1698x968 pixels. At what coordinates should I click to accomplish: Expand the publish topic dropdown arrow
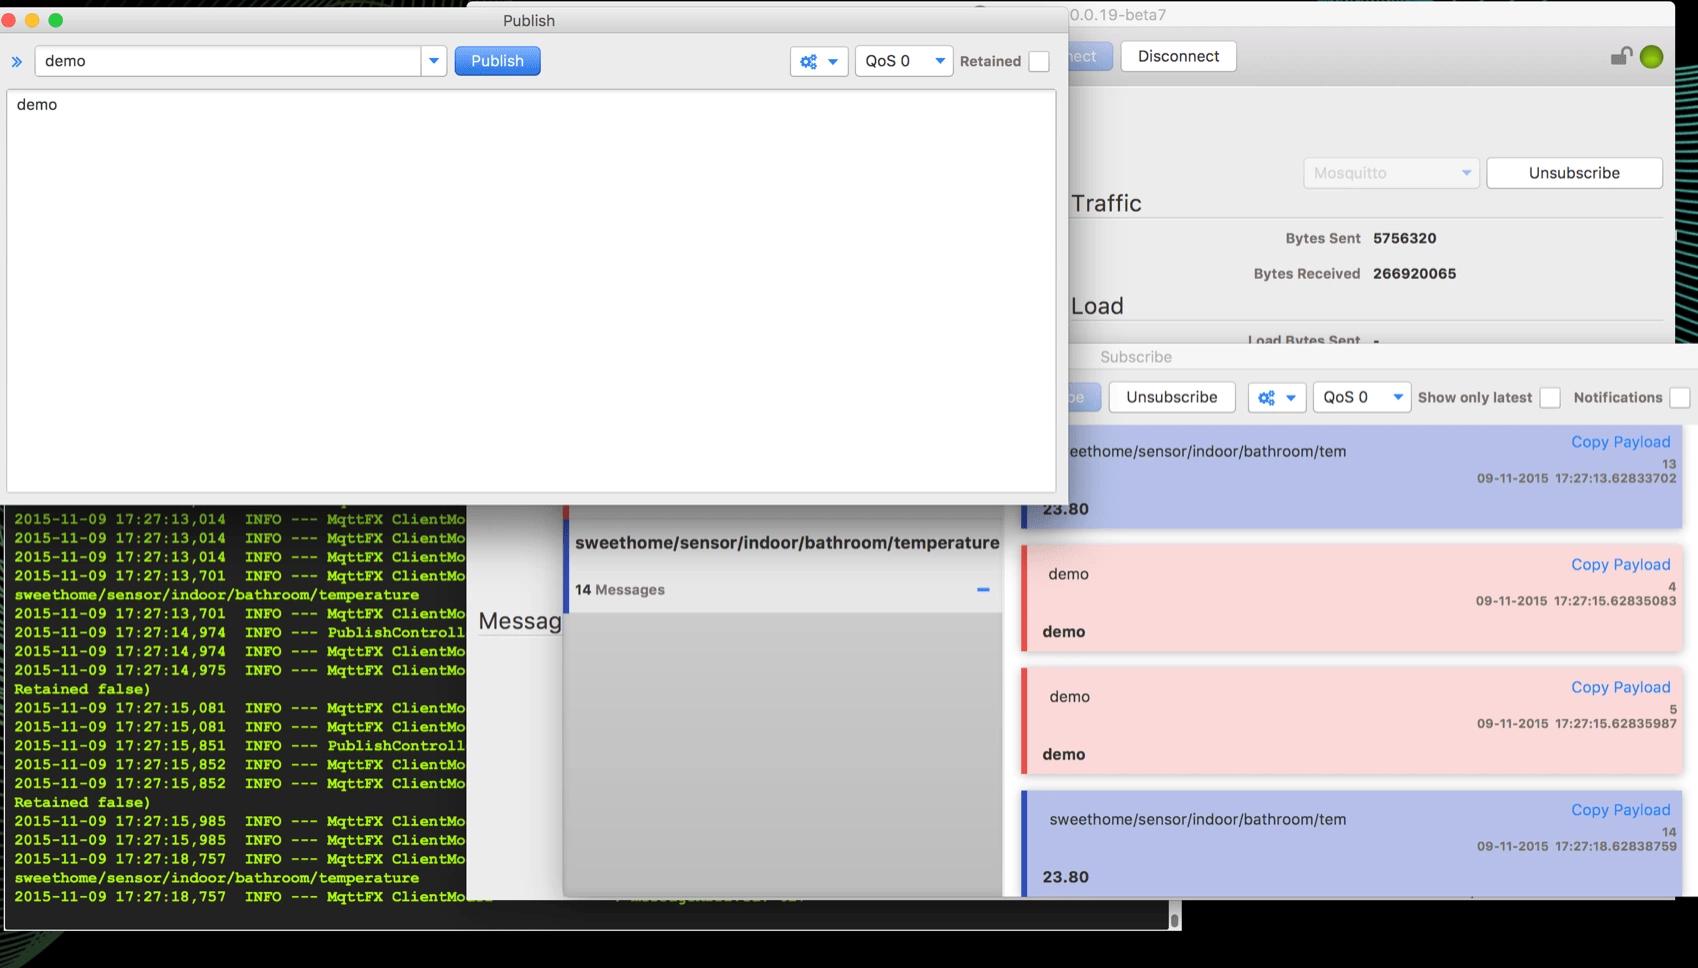433,61
